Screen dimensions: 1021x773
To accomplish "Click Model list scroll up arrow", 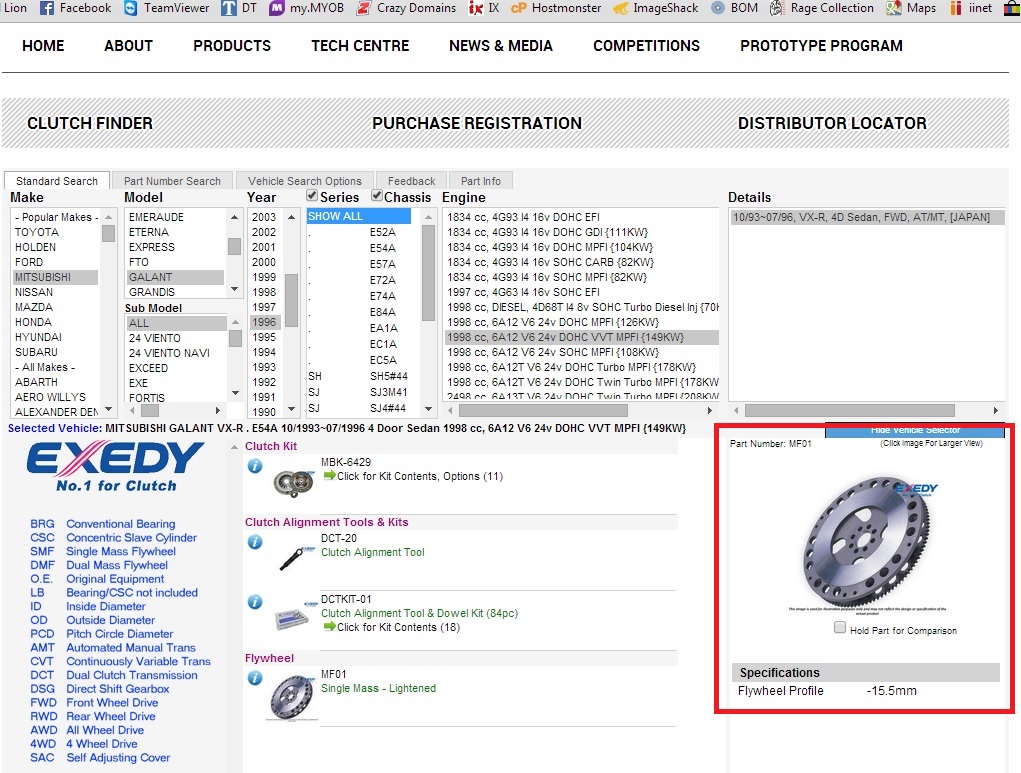I will pyautogui.click(x=234, y=217).
